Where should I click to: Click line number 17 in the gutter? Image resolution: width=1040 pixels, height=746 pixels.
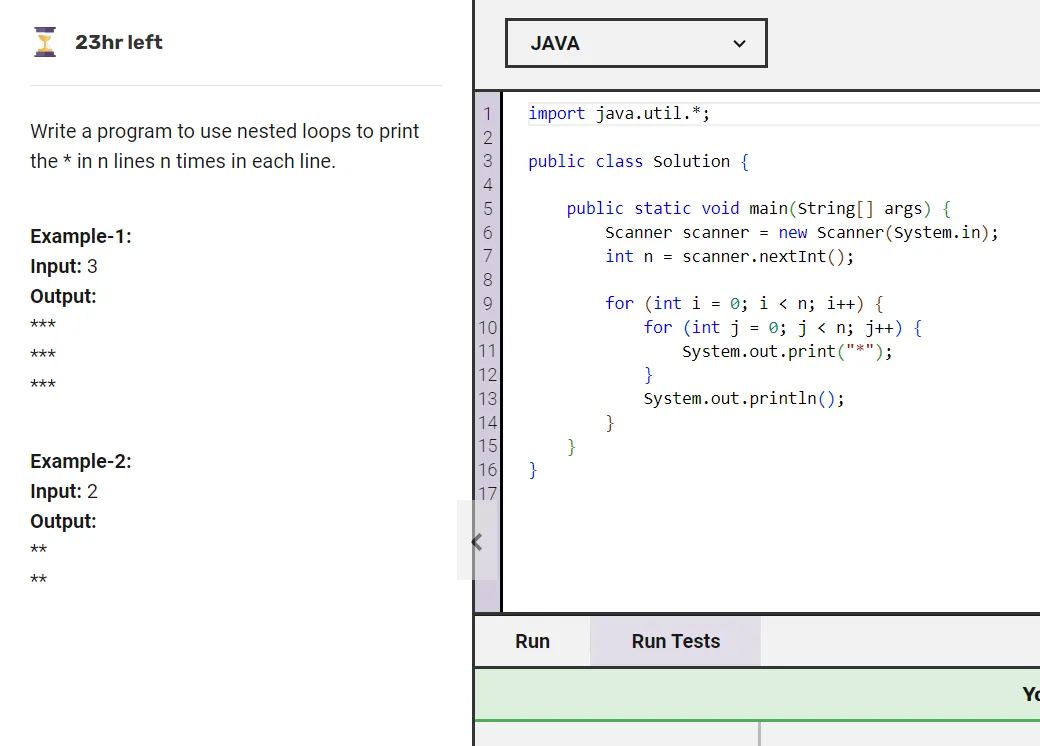point(488,493)
